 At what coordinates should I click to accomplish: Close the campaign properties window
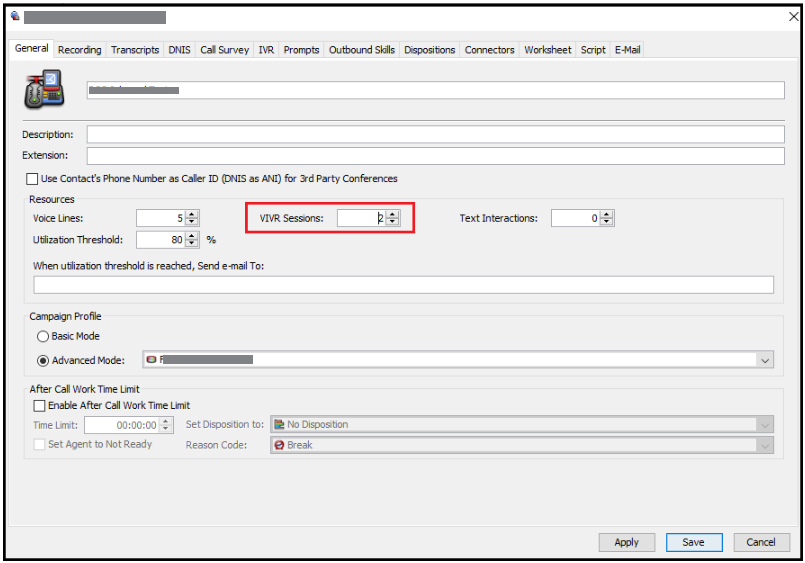[793, 16]
